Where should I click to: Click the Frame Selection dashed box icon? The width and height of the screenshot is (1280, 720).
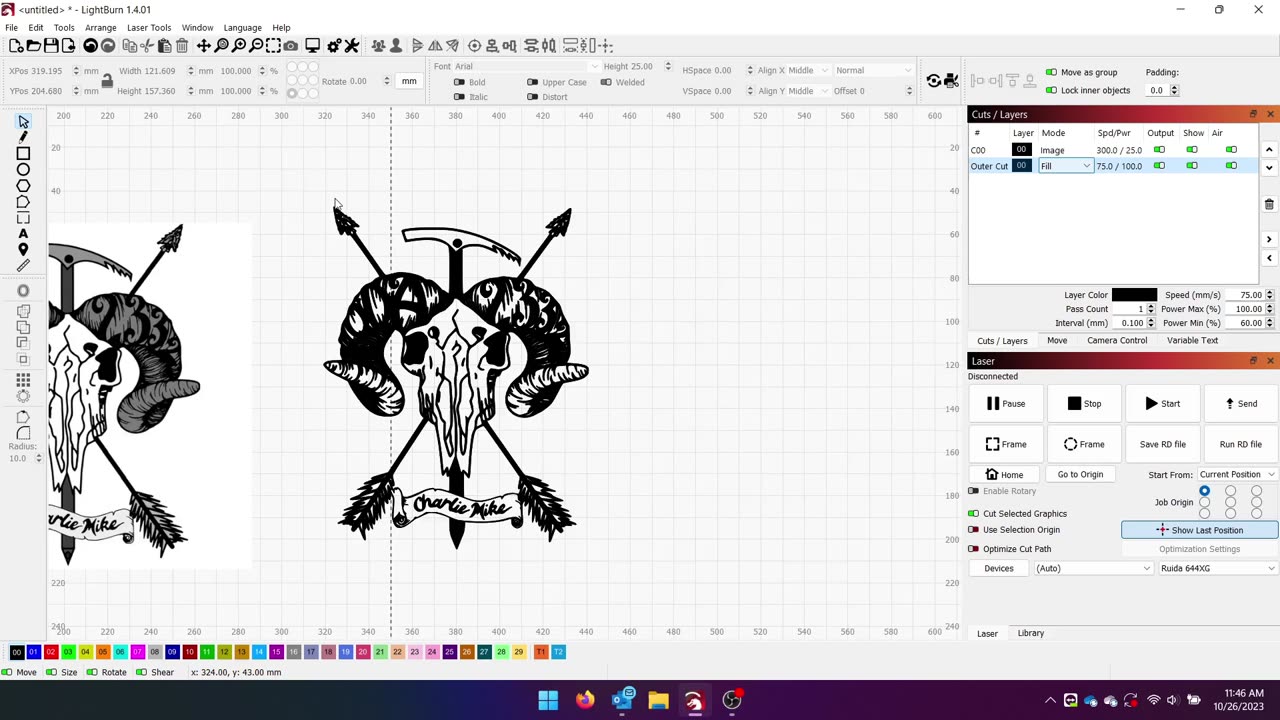273,46
